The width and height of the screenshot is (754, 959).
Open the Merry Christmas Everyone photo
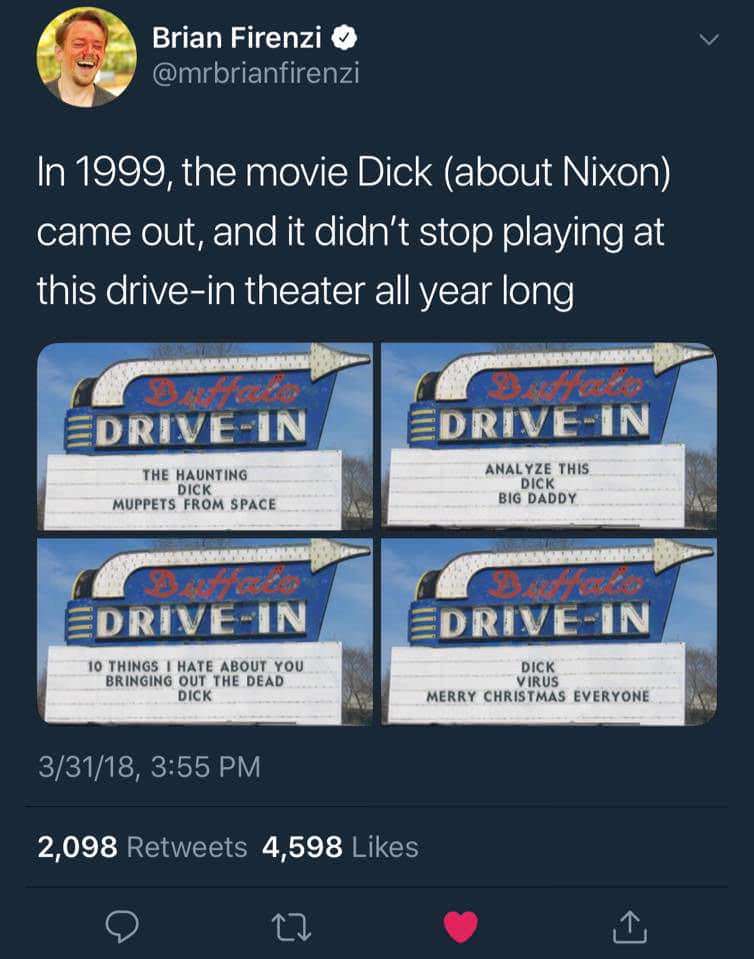pos(549,632)
